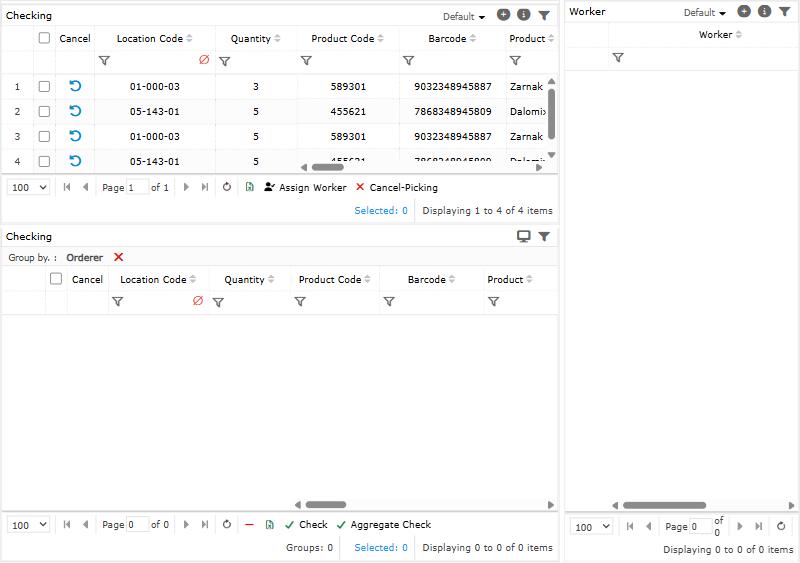Click the red minus icon in bottom toolbar
Image resolution: width=800 pixels, height=563 pixels.
(x=249, y=524)
